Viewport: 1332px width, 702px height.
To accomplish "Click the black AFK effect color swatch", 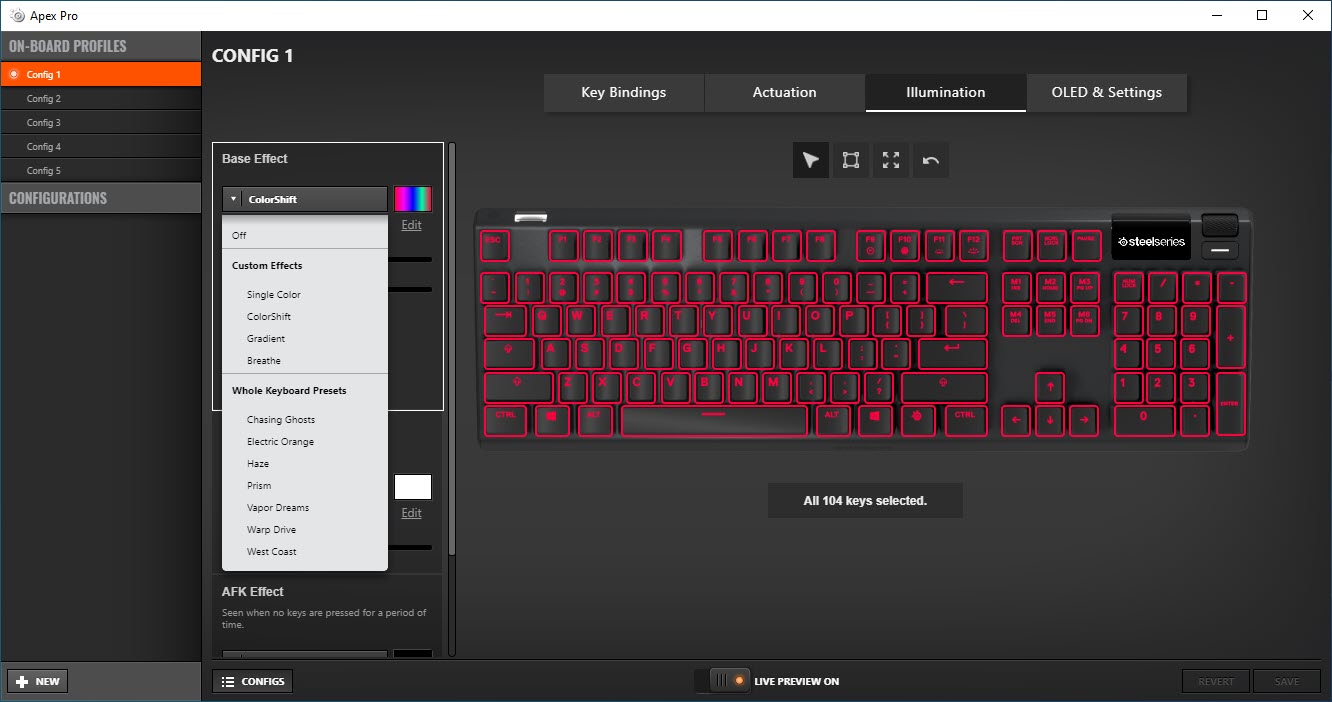I will point(413,654).
